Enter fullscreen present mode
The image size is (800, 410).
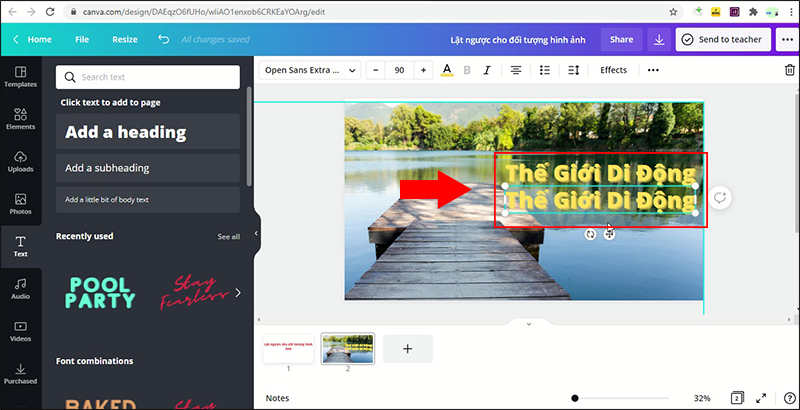[x=761, y=398]
